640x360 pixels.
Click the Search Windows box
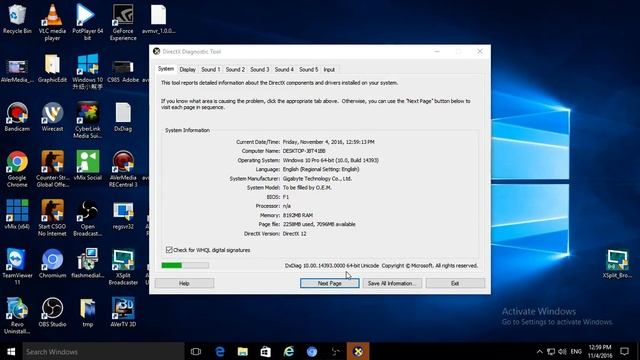103,351
